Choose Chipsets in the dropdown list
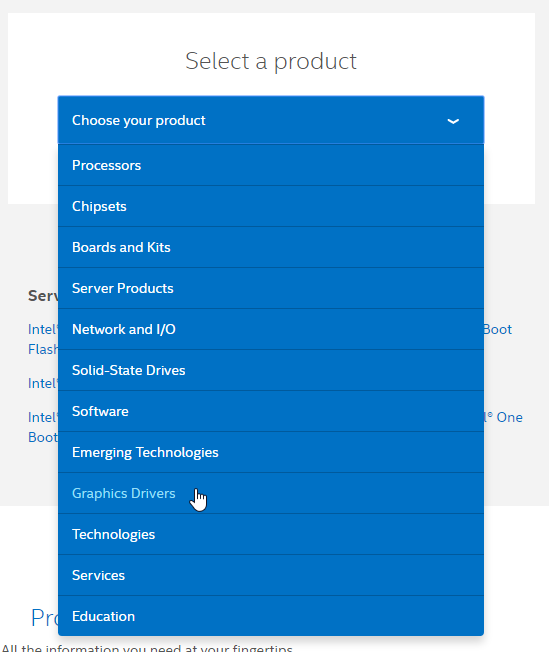This screenshot has width=549, height=652. (x=271, y=206)
